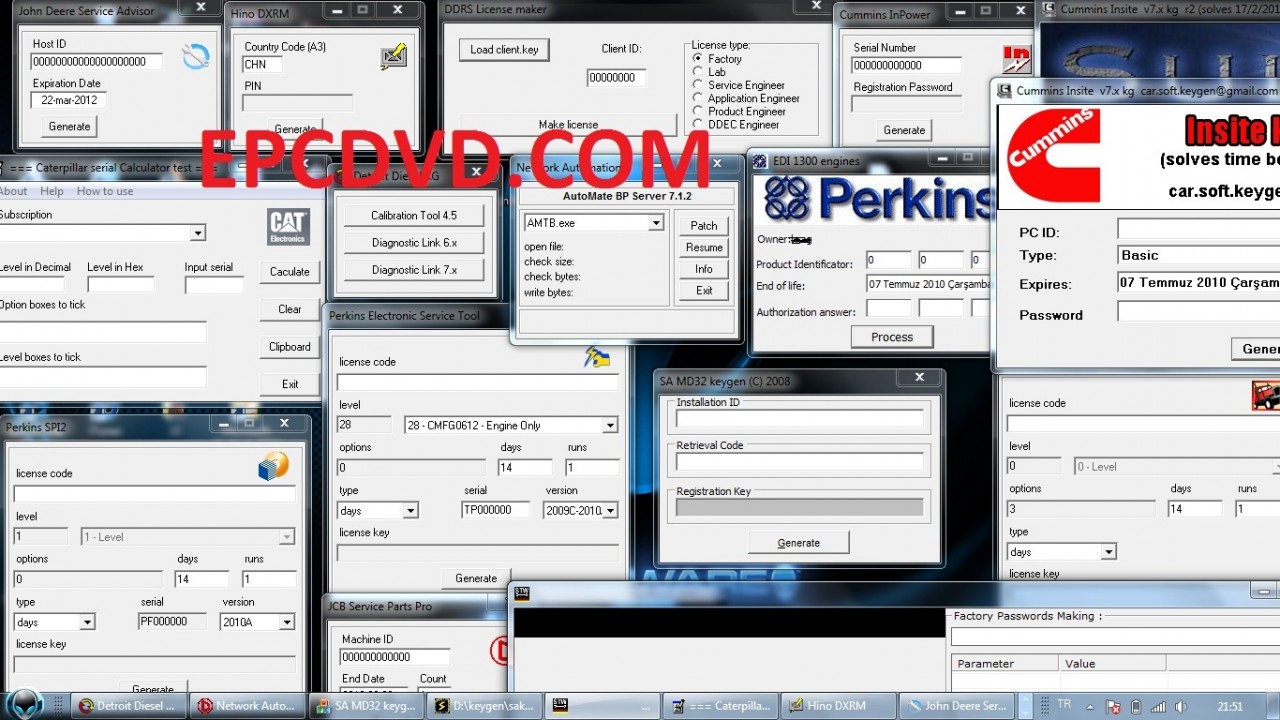Click the Installation ID field
Viewport: 1280px width, 720px height.
pyautogui.click(x=800, y=418)
